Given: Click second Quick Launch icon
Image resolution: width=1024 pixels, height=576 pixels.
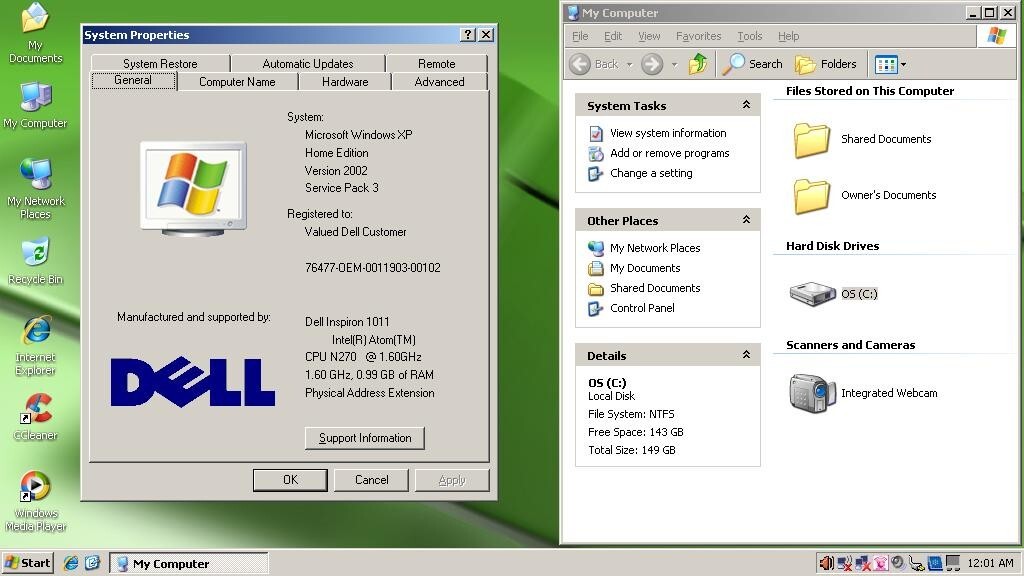Looking at the screenshot, I should click(92, 562).
